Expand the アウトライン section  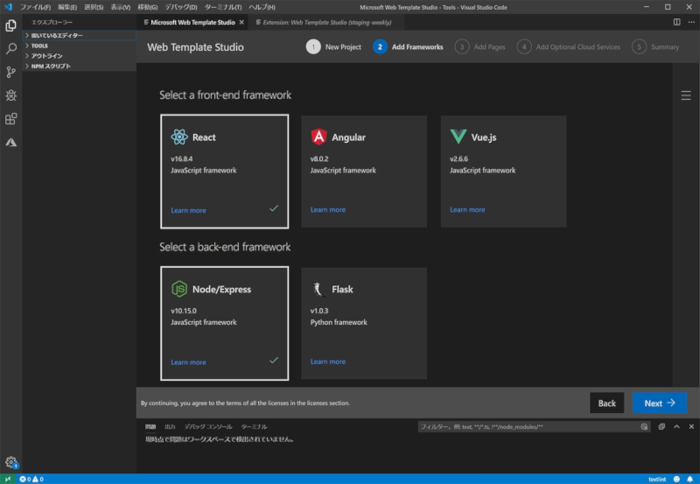pos(79,56)
